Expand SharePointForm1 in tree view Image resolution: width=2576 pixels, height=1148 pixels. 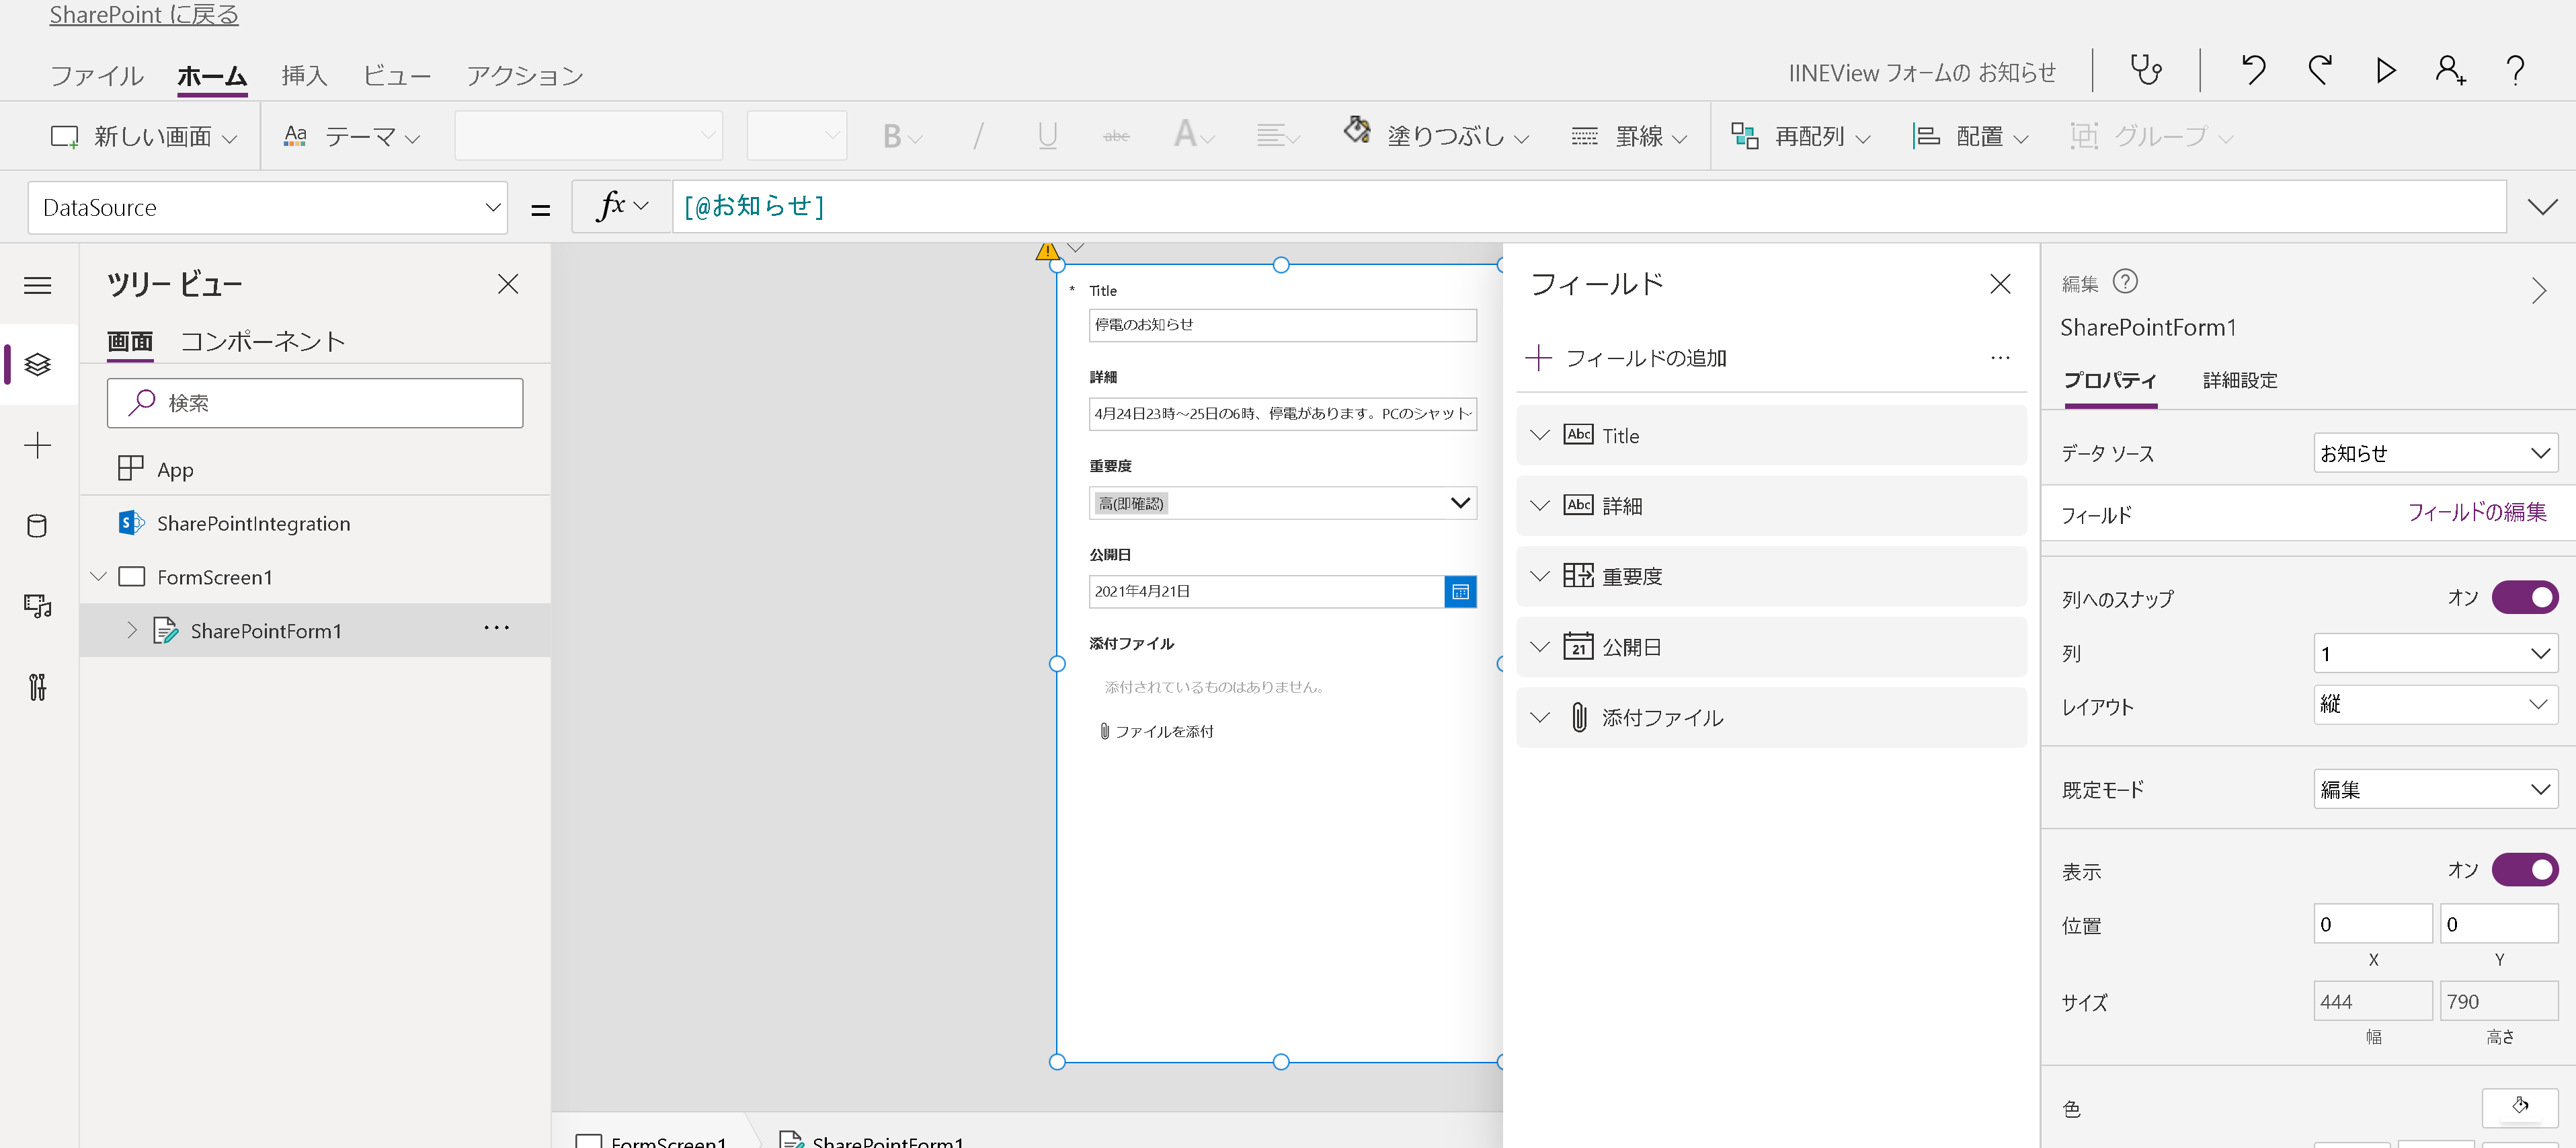click(132, 630)
